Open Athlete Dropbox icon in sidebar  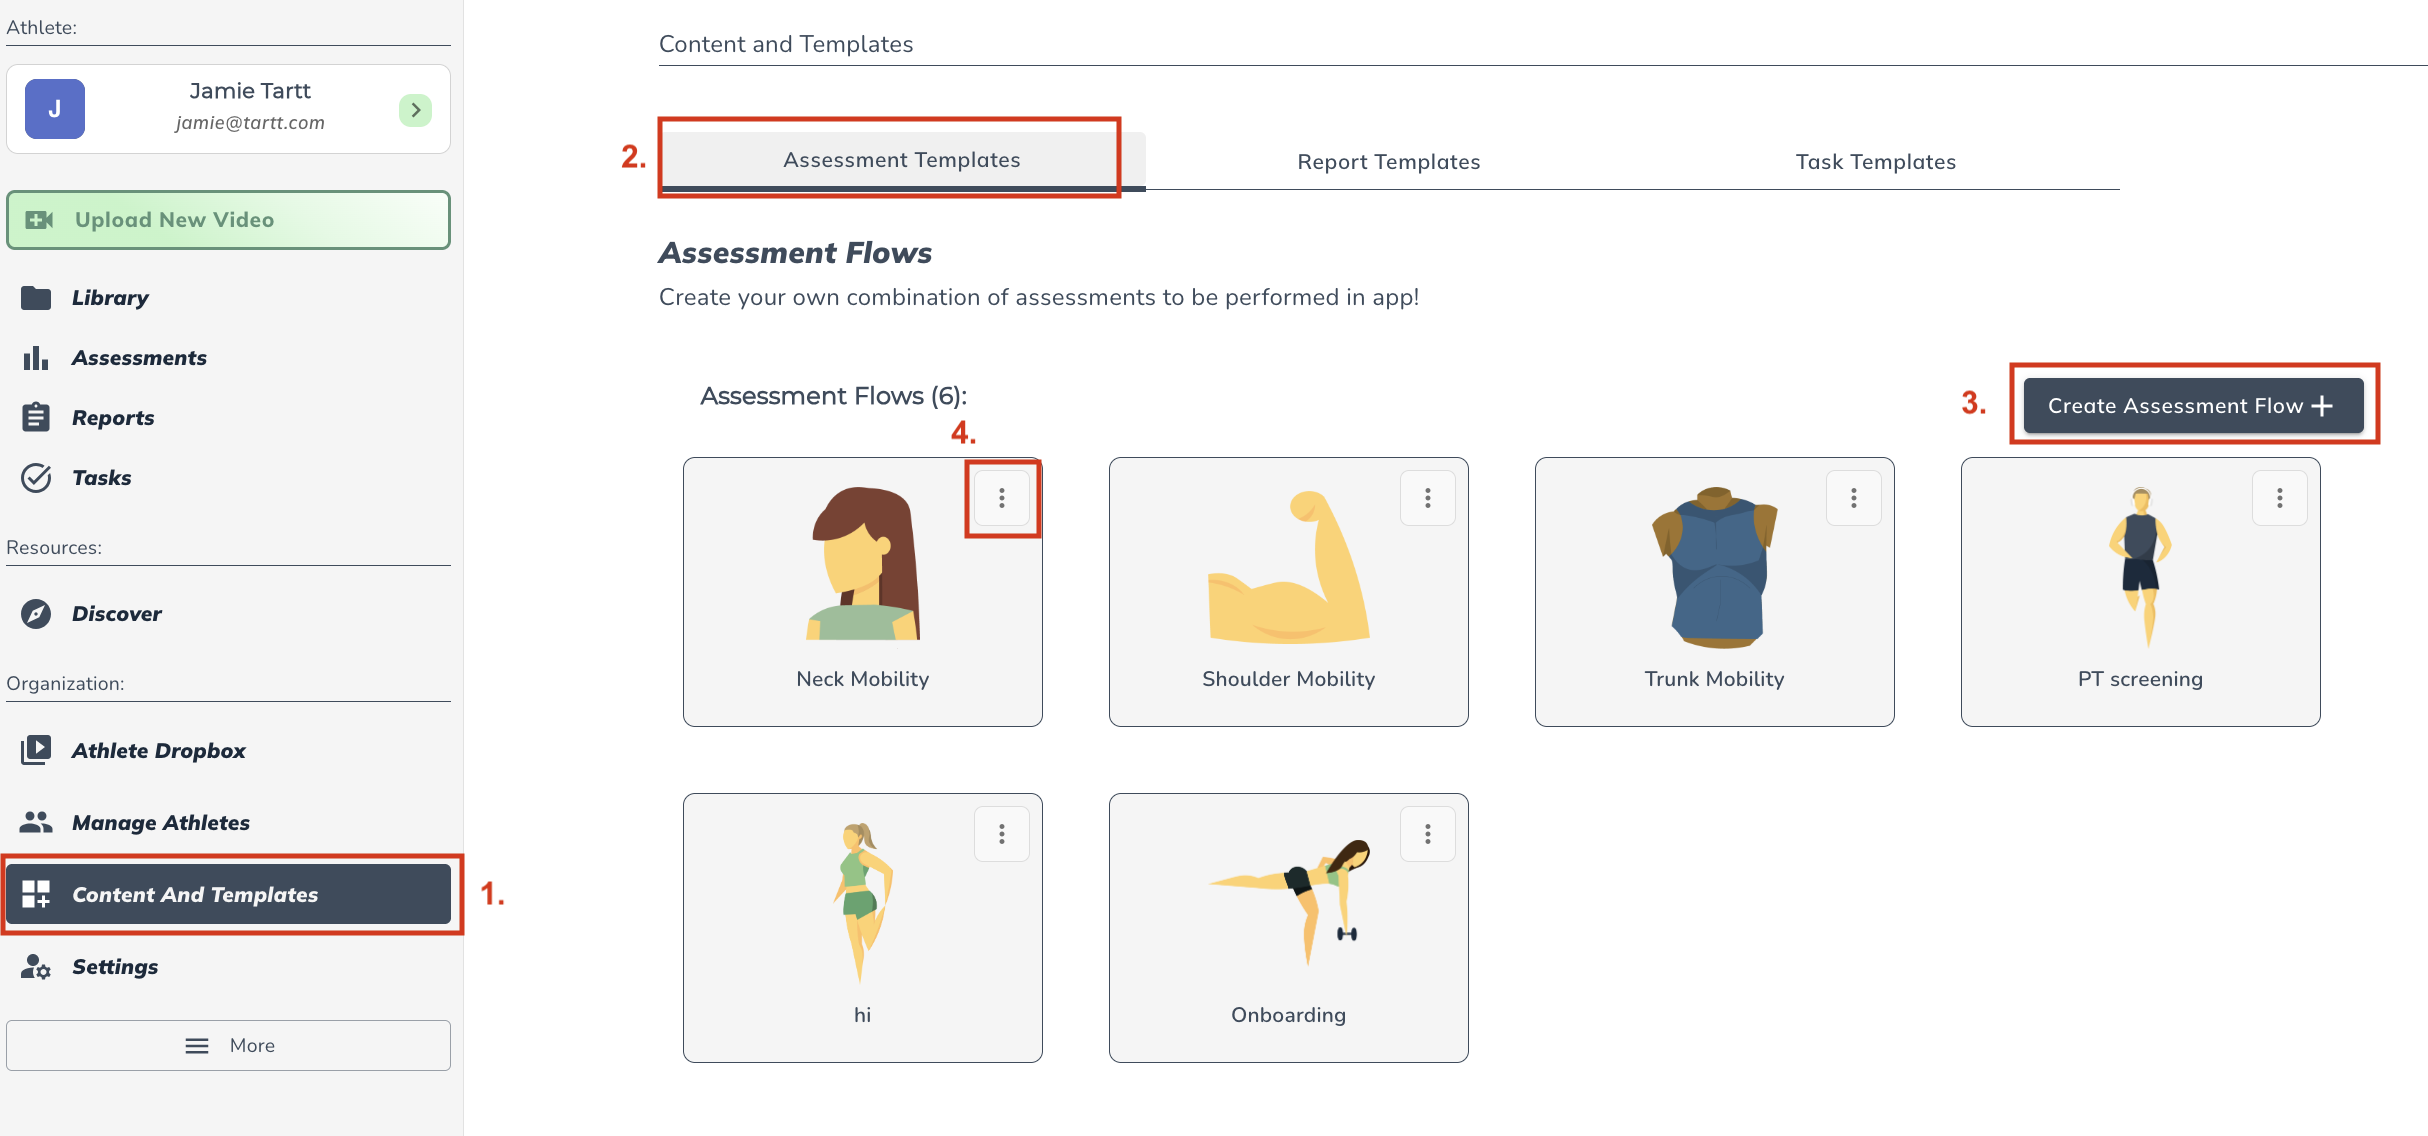click(36, 750)
